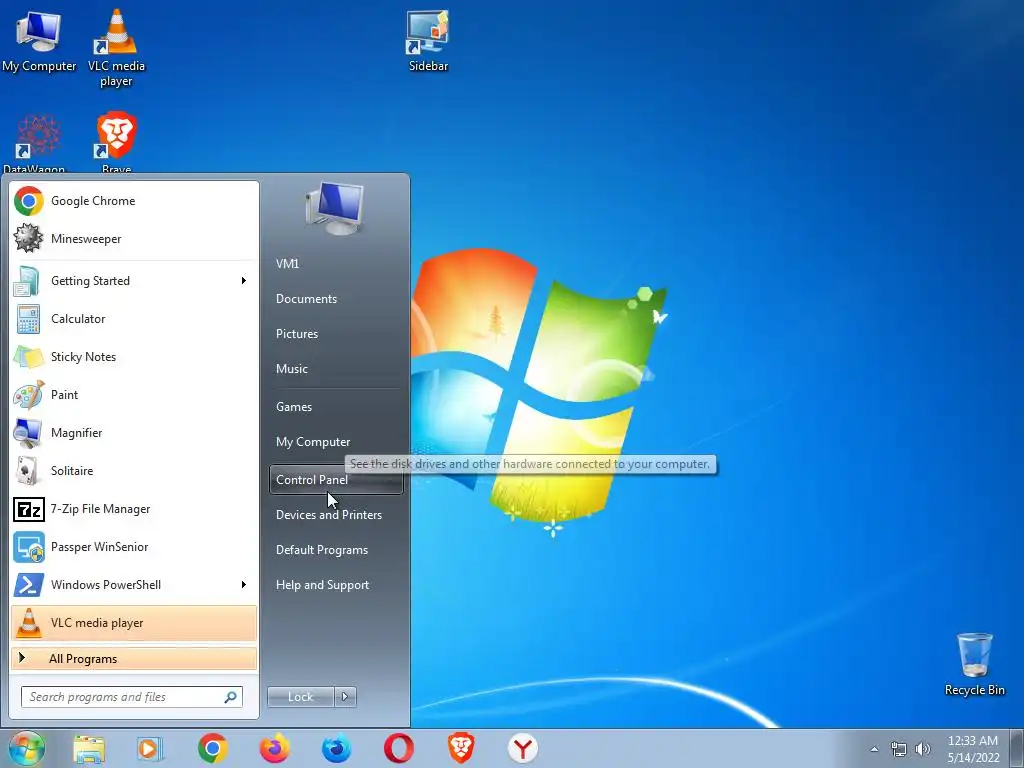Open Documents from the Start menu
1024x768 pixels.
point(336,298)
